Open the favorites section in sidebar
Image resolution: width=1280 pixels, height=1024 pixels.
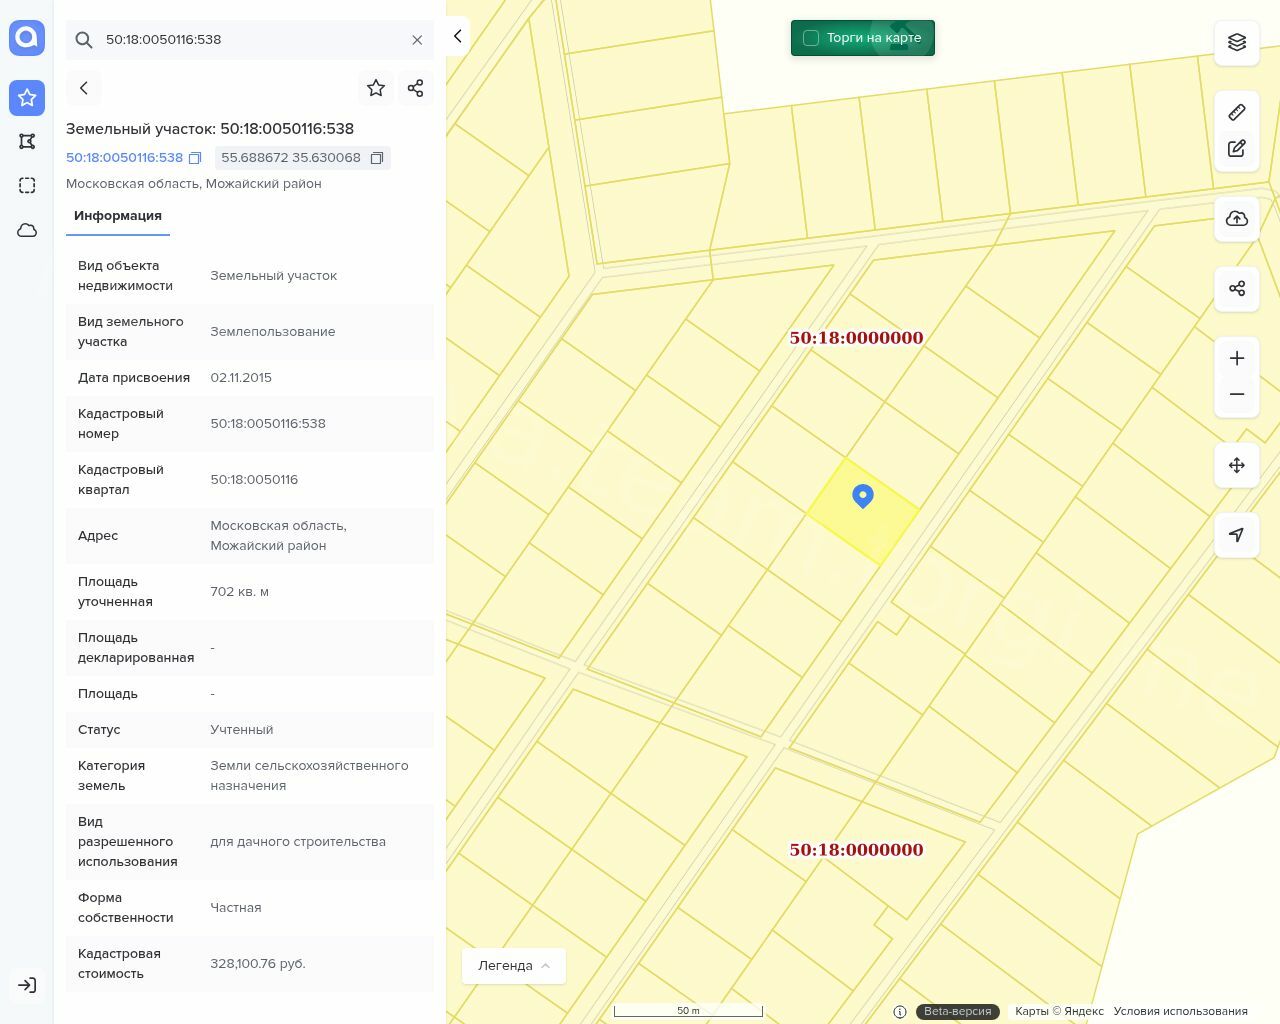27,97
